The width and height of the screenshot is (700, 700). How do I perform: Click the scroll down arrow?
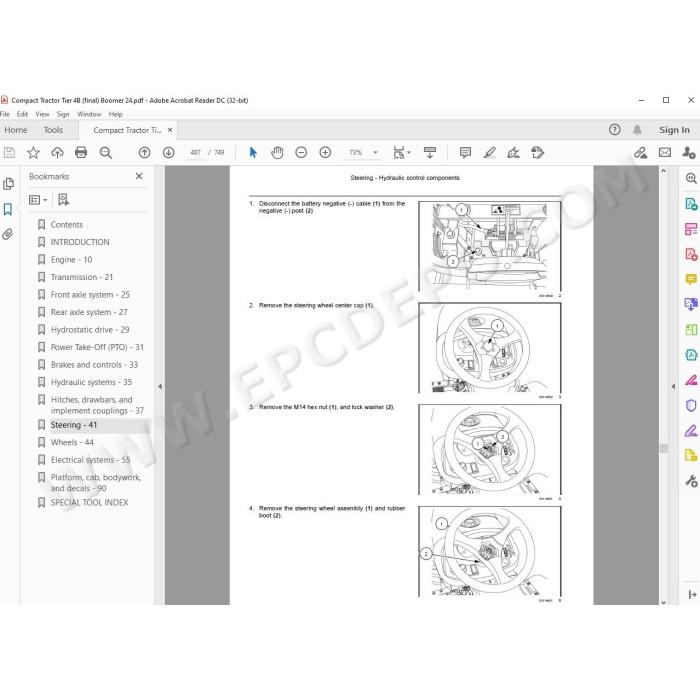click(x=663, y=602)
